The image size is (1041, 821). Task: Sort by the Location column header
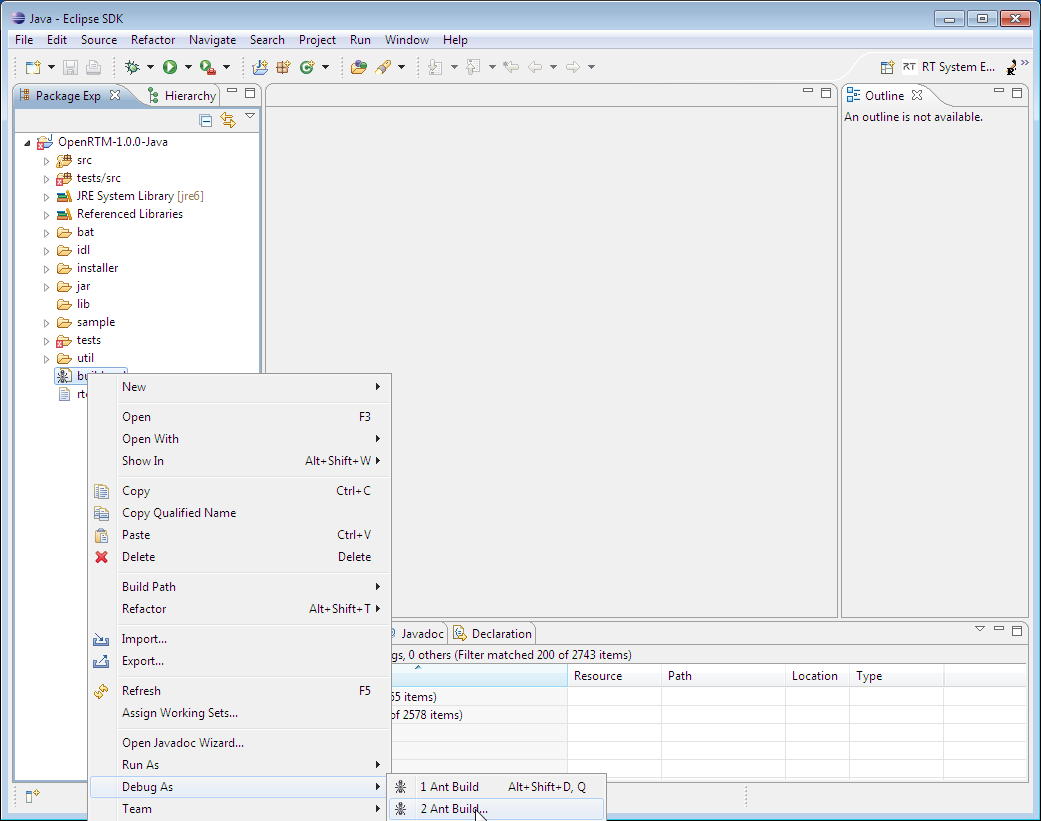pyautogui.click(x=817, y=676)
